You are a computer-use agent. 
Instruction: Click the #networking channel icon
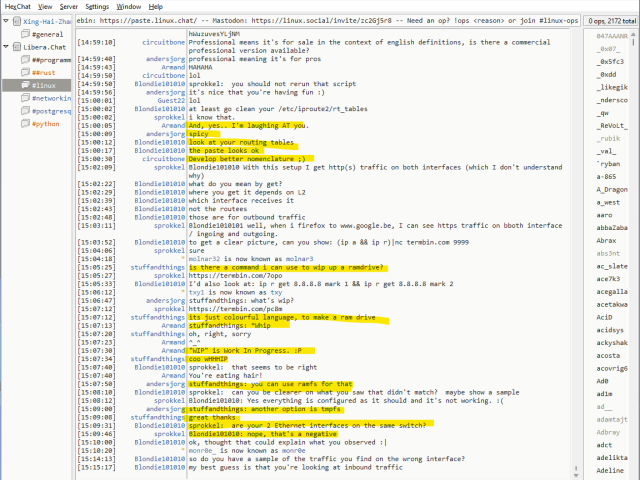point(24,99)
